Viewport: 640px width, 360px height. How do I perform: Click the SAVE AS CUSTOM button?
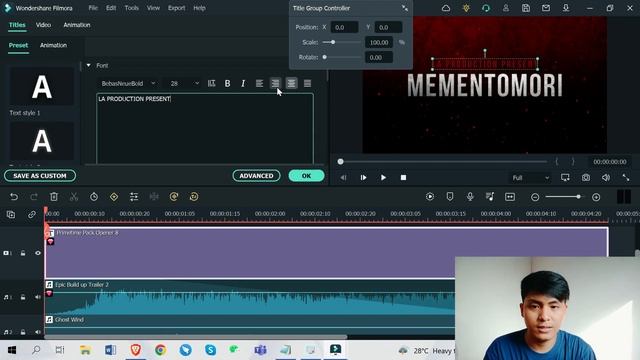(40, 176)
